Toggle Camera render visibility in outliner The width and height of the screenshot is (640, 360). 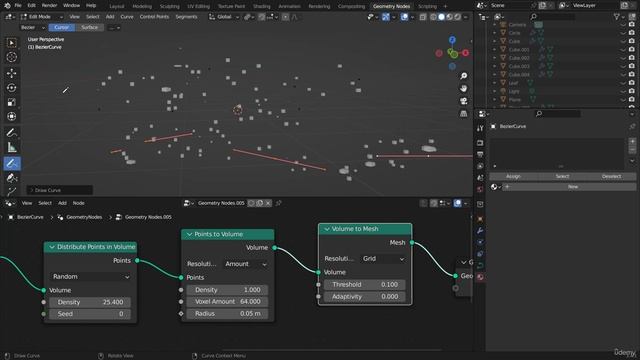click(x=632, y=24)
